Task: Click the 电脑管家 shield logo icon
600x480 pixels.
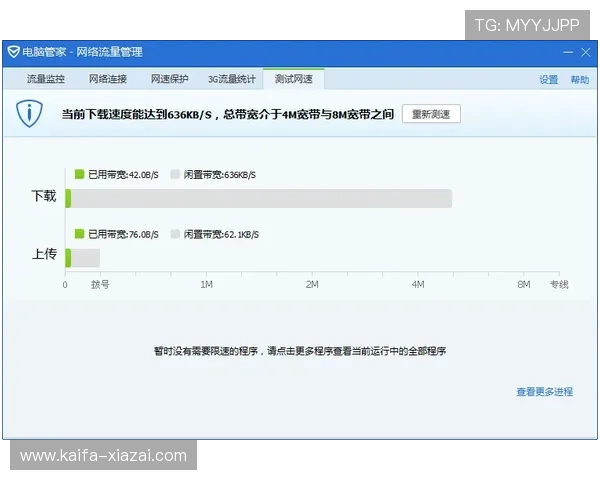Action: (x=13, y=52)
